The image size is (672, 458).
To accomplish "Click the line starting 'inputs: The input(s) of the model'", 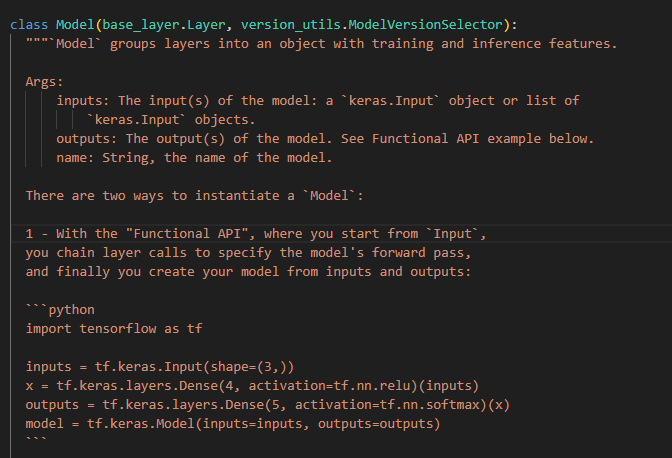I will tap(318, 101).
